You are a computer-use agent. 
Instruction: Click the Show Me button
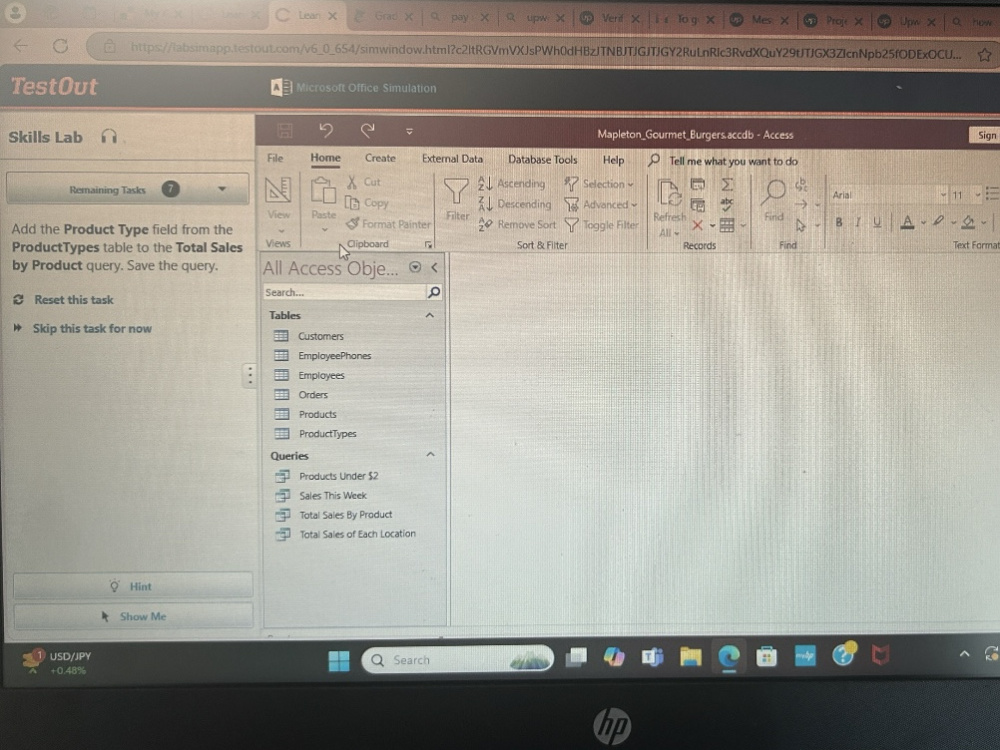pyautogui.click(x=133, y=617)
